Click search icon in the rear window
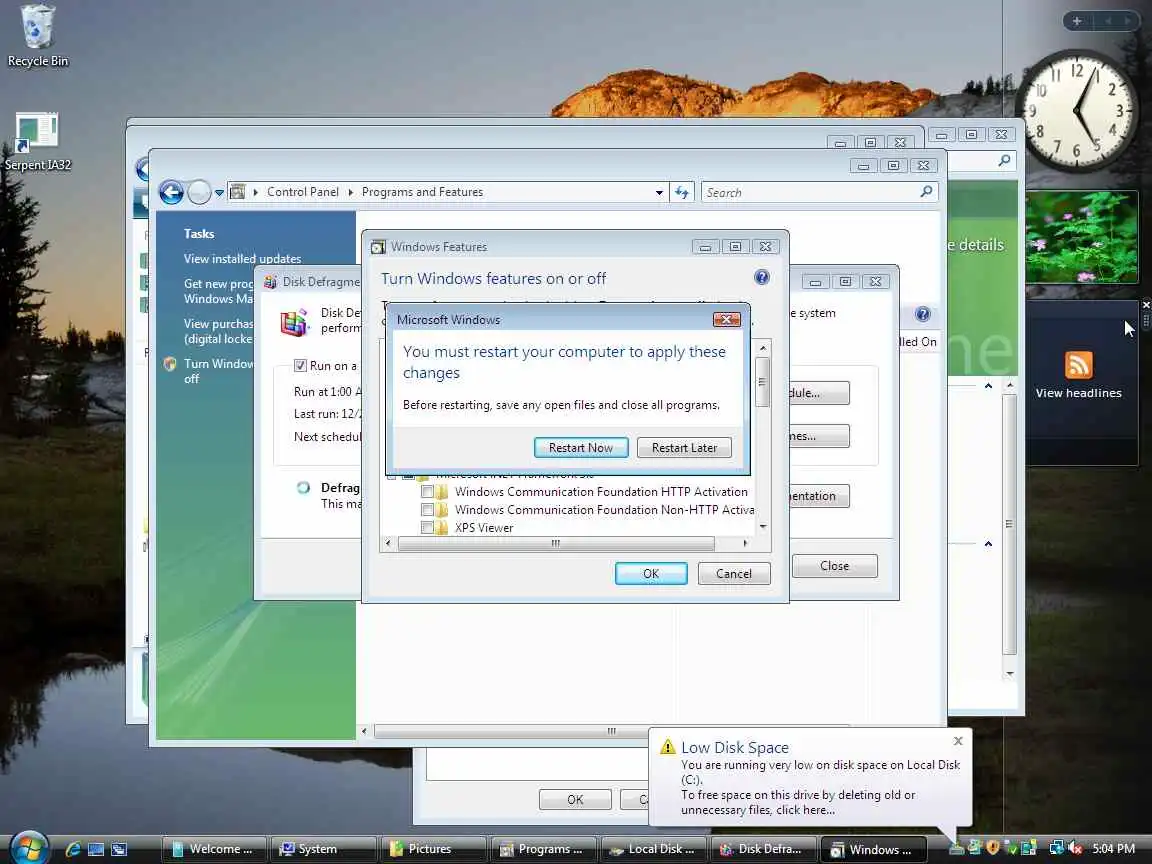Image resolution: width=1152 pixels, height=864 pixels. [x=1004, y=160]
